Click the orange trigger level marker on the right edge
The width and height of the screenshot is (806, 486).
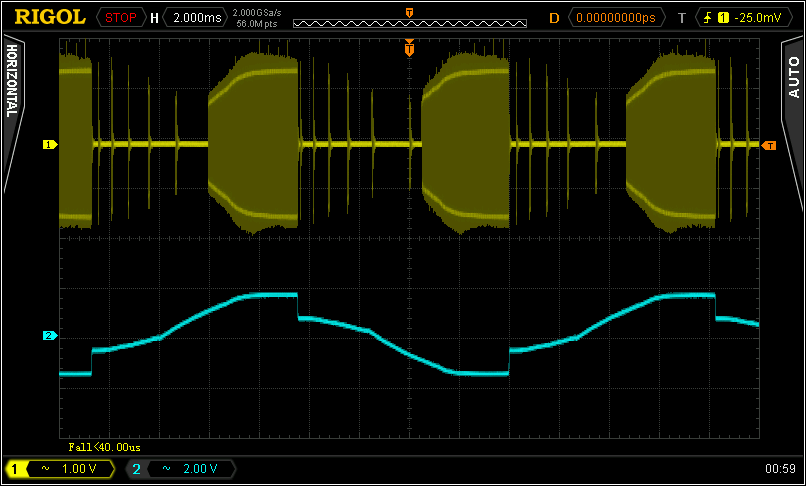(769, 146)
